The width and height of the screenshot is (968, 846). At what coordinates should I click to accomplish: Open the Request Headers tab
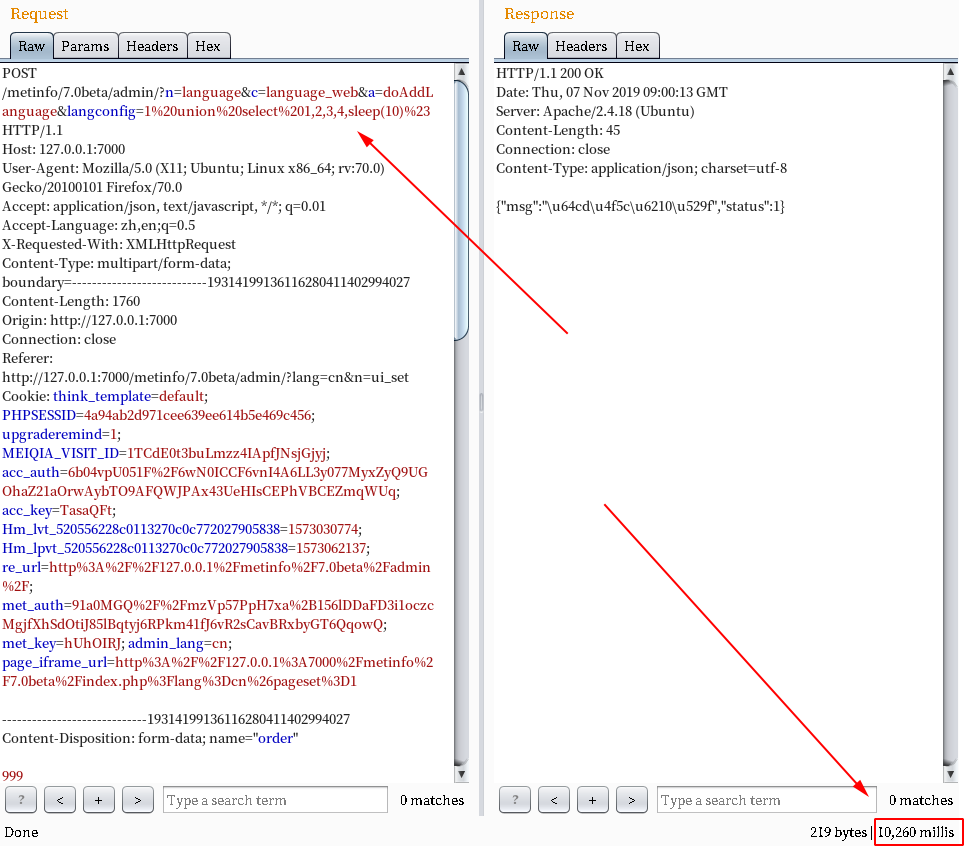[152, 46]
